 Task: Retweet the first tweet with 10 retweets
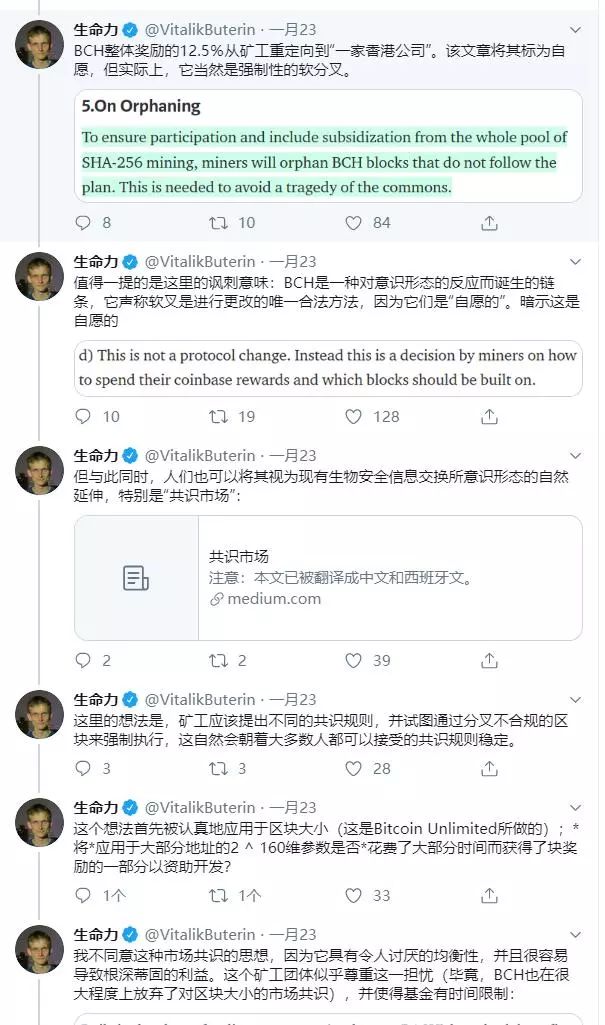(222, 224)
